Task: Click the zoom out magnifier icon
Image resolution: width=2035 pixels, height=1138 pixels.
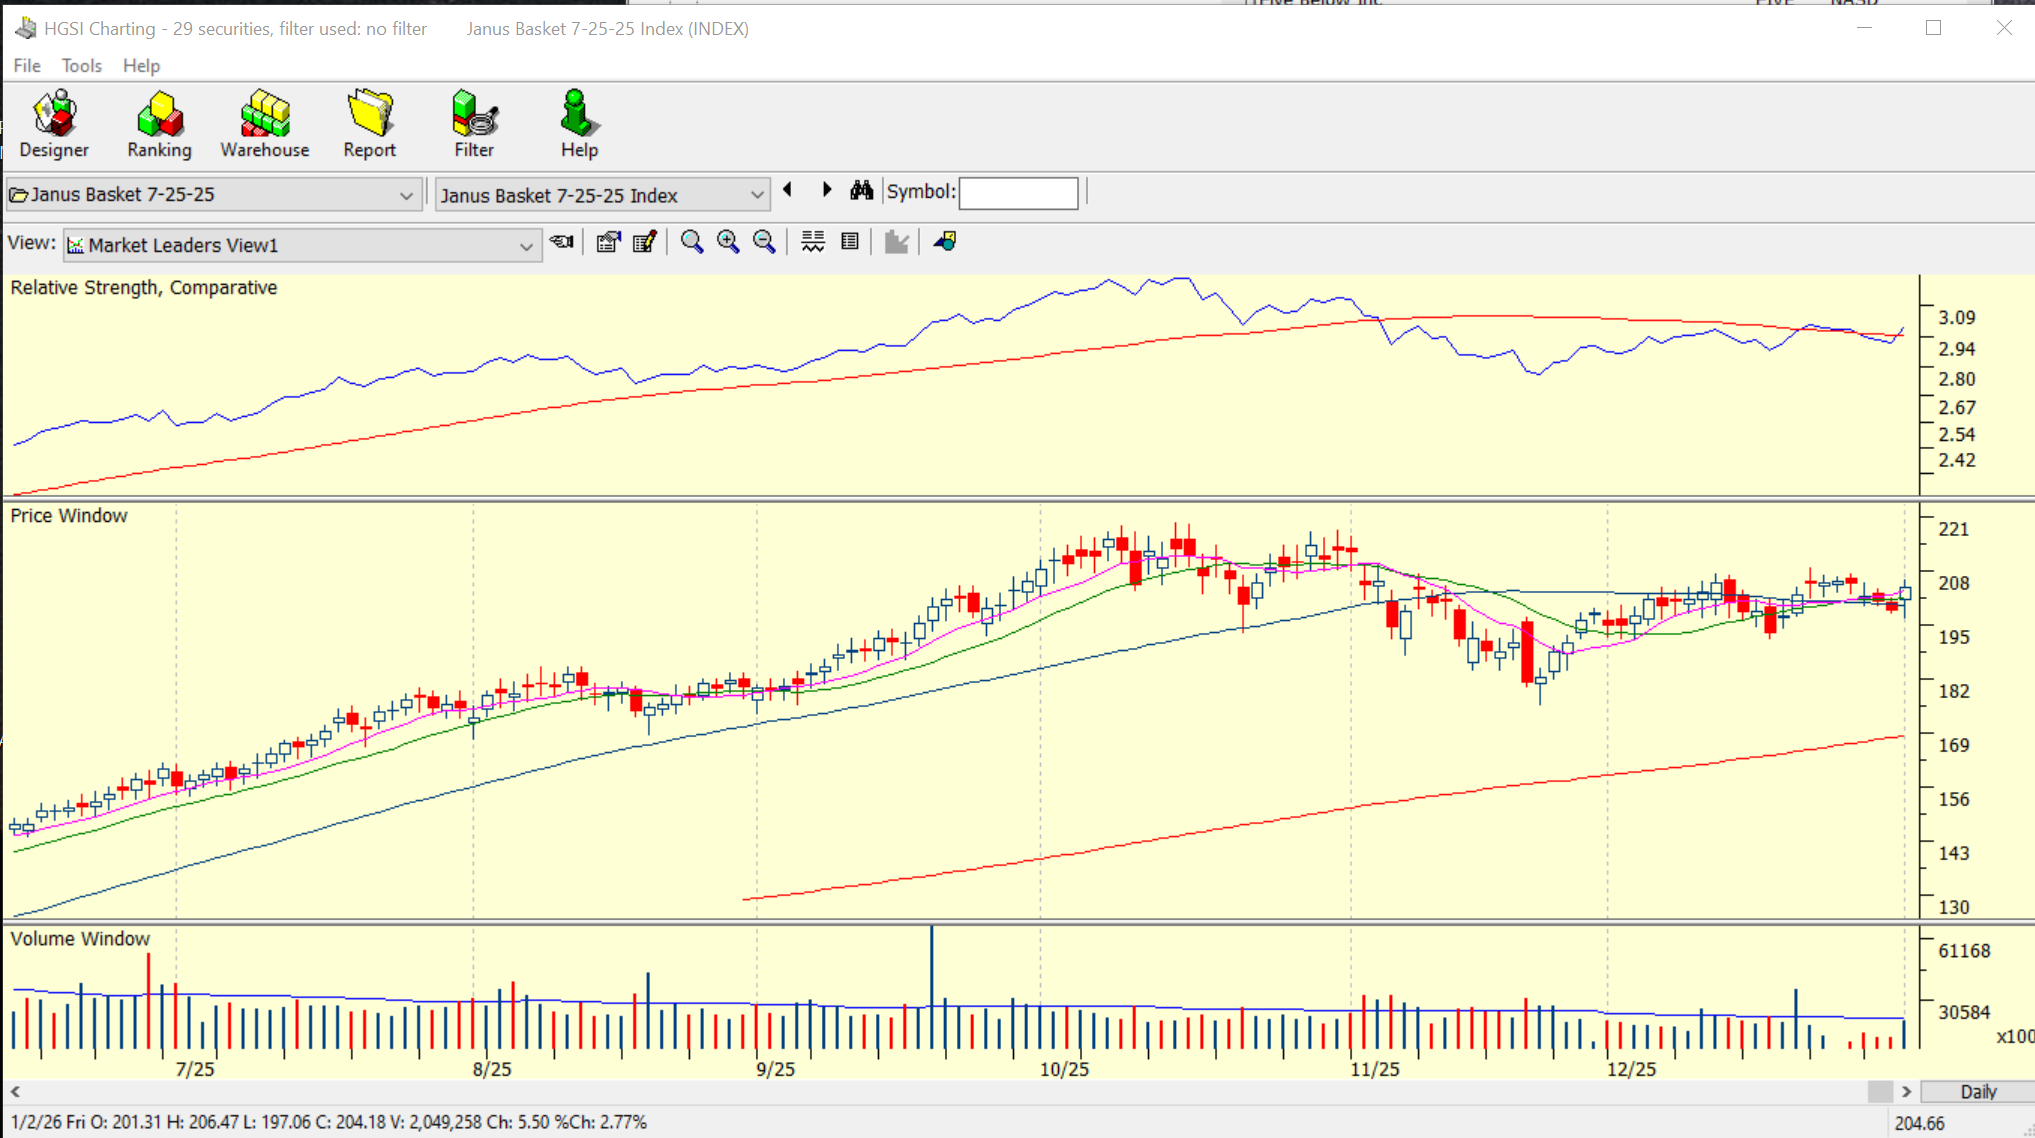Action: [764, 242]
